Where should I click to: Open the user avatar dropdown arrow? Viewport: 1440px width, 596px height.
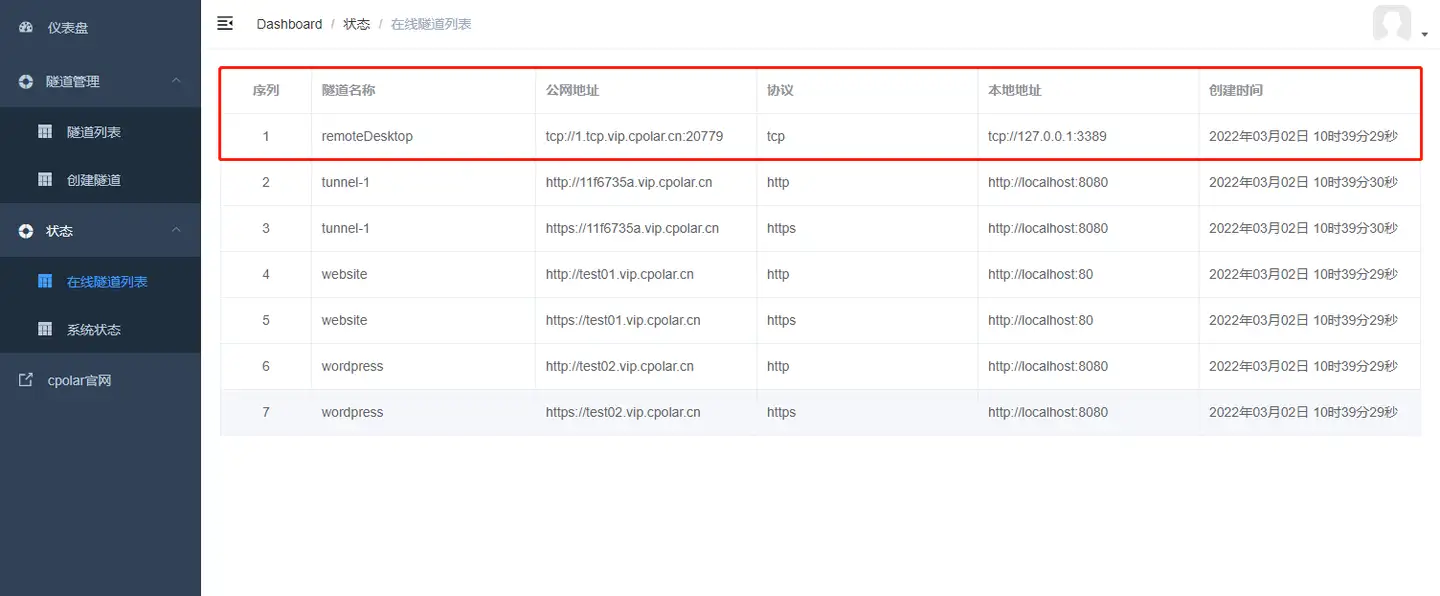[x=1424, y=35]
